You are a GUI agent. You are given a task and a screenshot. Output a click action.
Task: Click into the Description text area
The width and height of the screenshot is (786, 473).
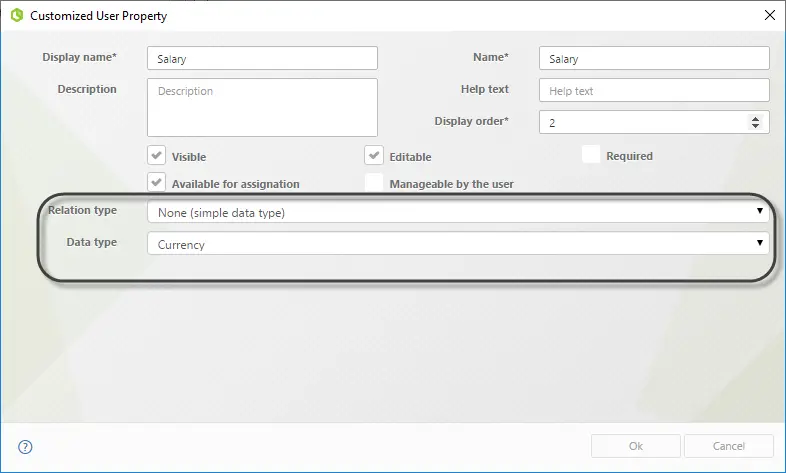pos(262,107)
